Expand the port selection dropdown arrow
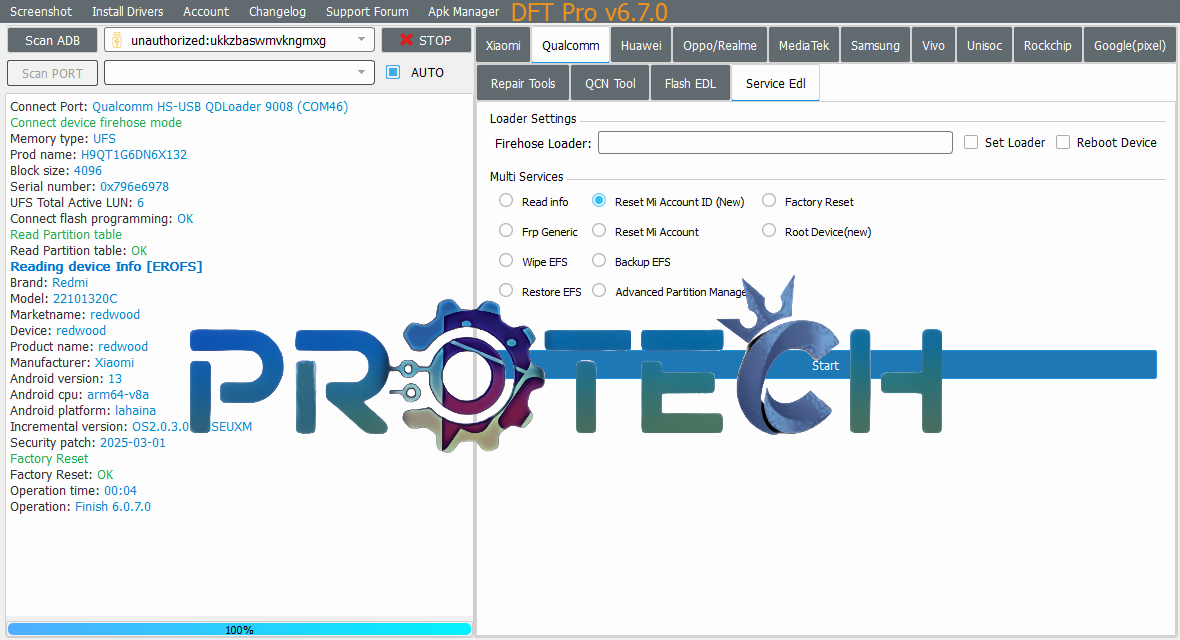The width and height of the screenshot is (1180, 640). click(361, 72)
